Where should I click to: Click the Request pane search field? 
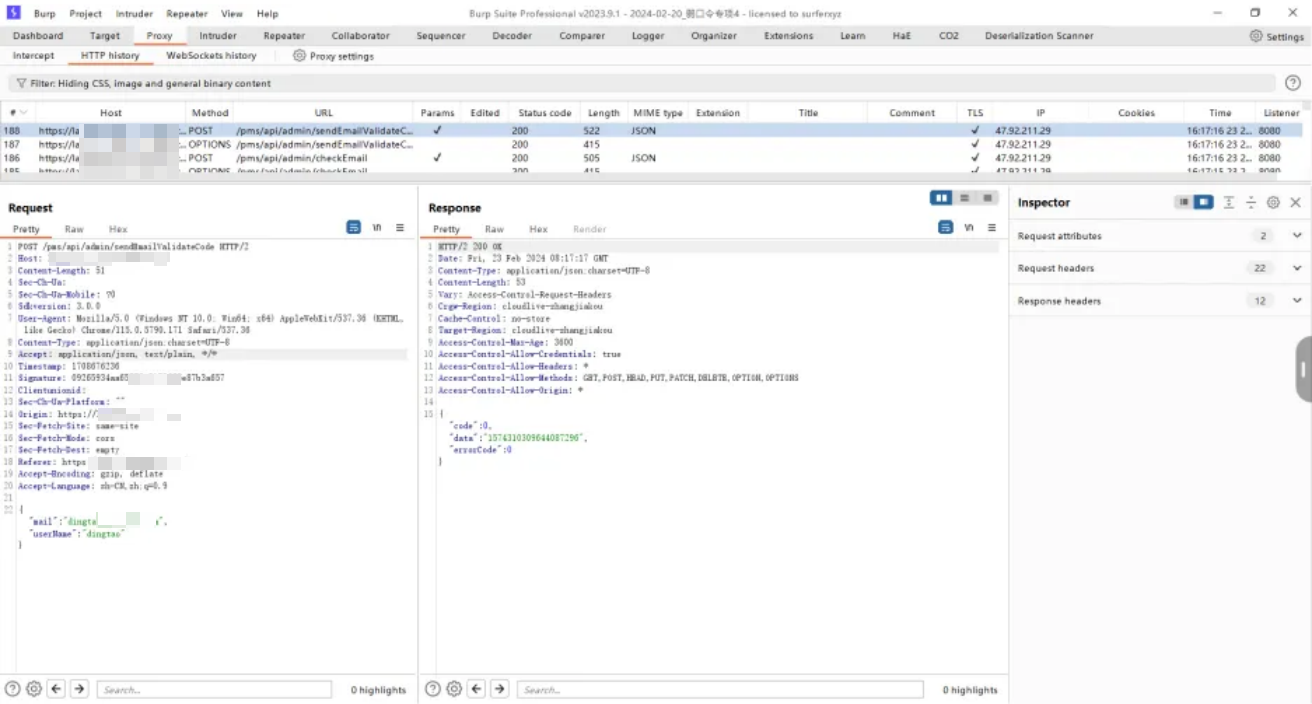click(x=214, y=689)
